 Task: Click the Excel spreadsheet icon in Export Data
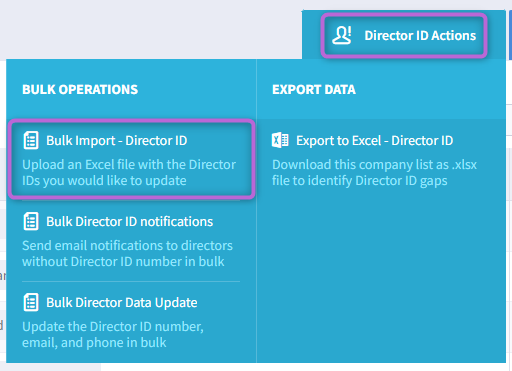[280, 140]
